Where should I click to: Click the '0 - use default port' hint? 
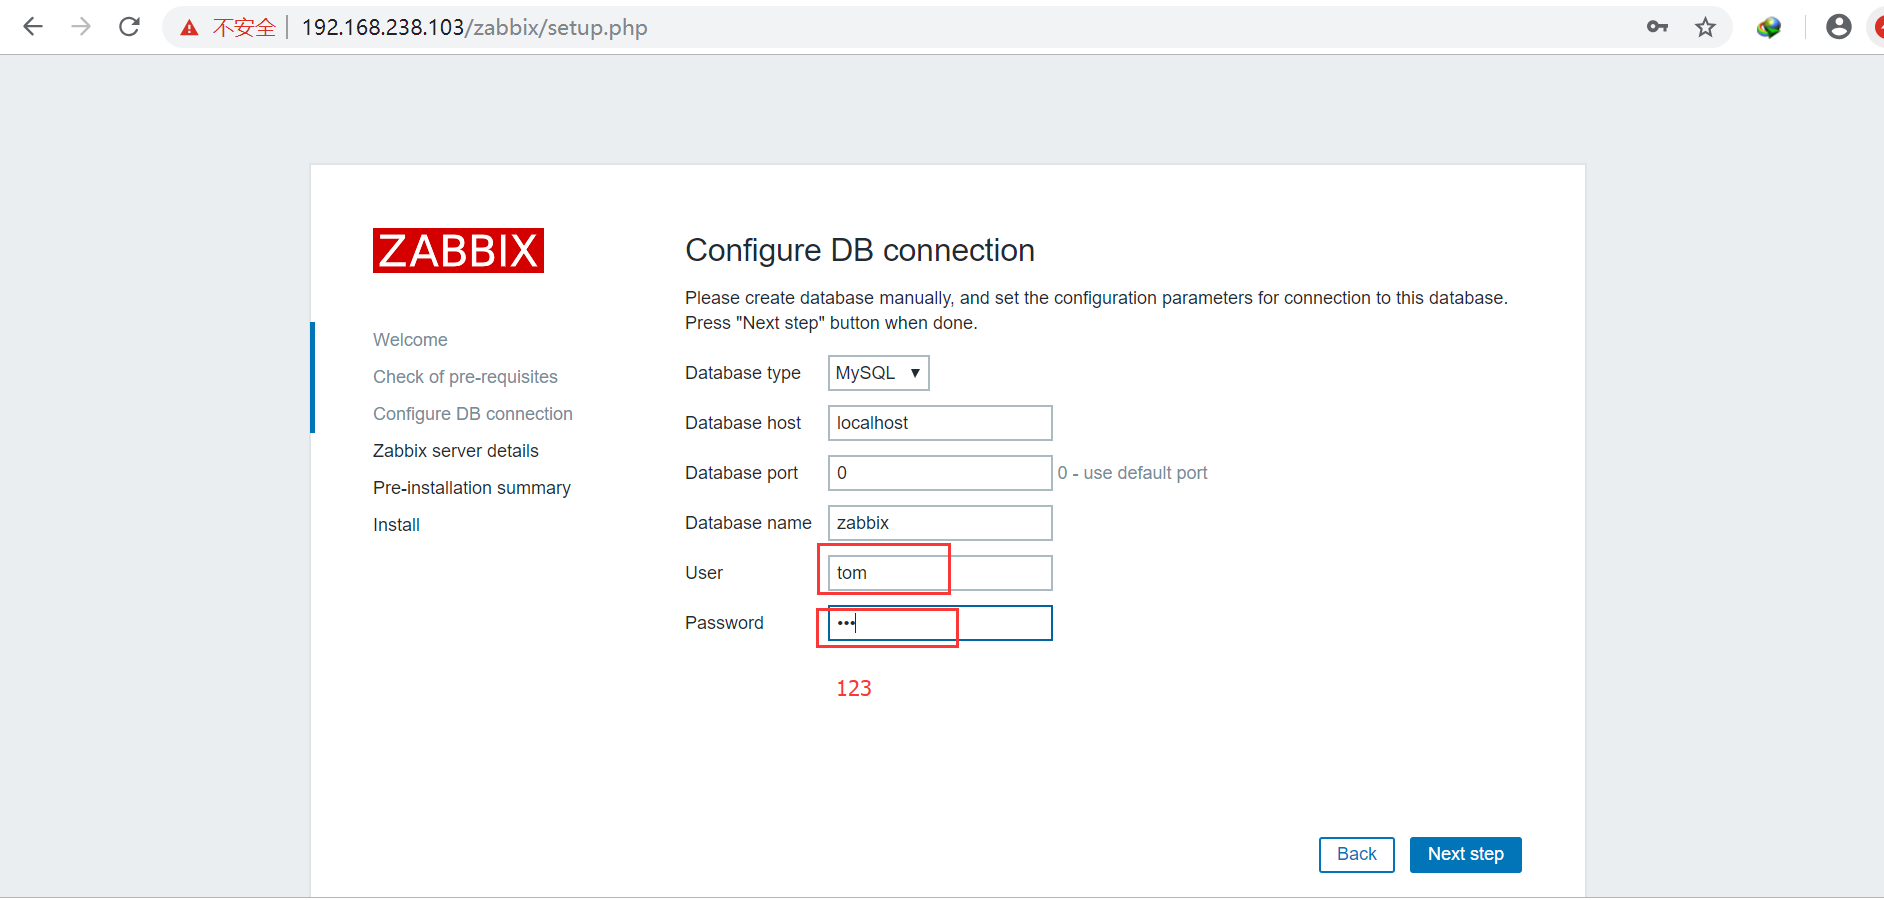point(1132,473)
